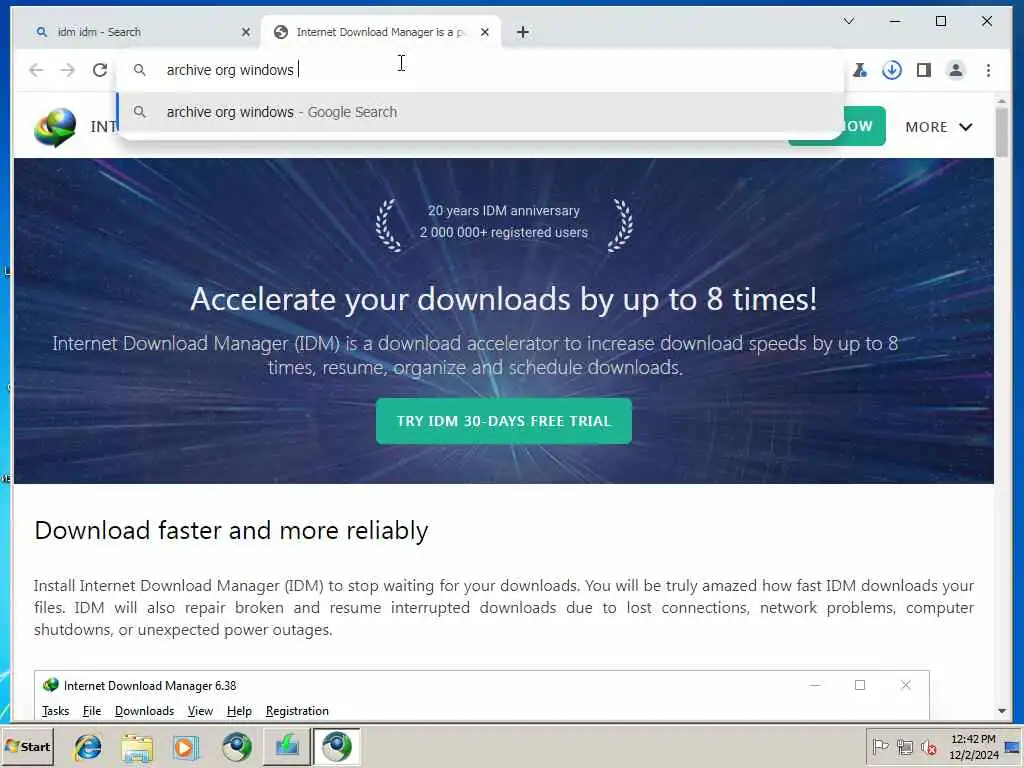Viewport: 1024px width, 768px height.
Task: Choose 'archive org windows - Google Search' suggestion
Action: (x=480, y=112)
